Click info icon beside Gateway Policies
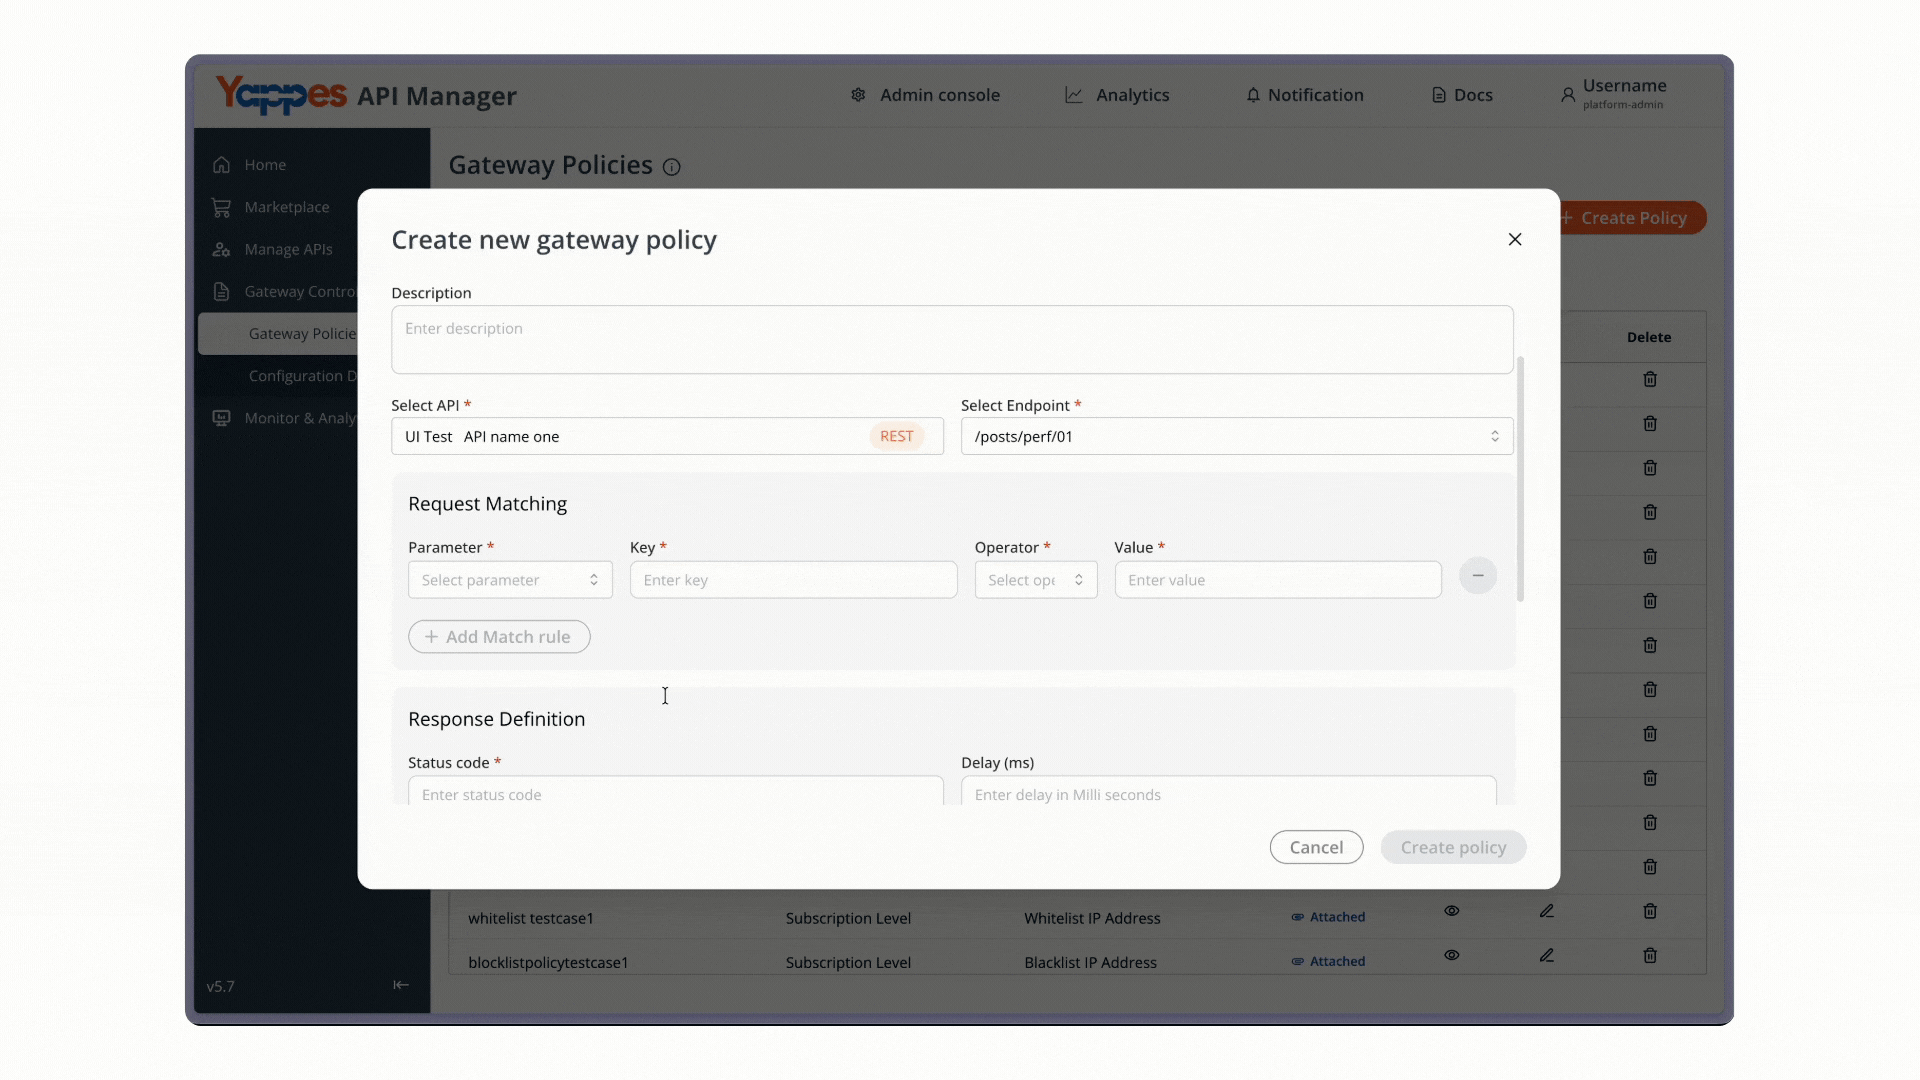The image size is (1920, 1080). tap(672, 167)
